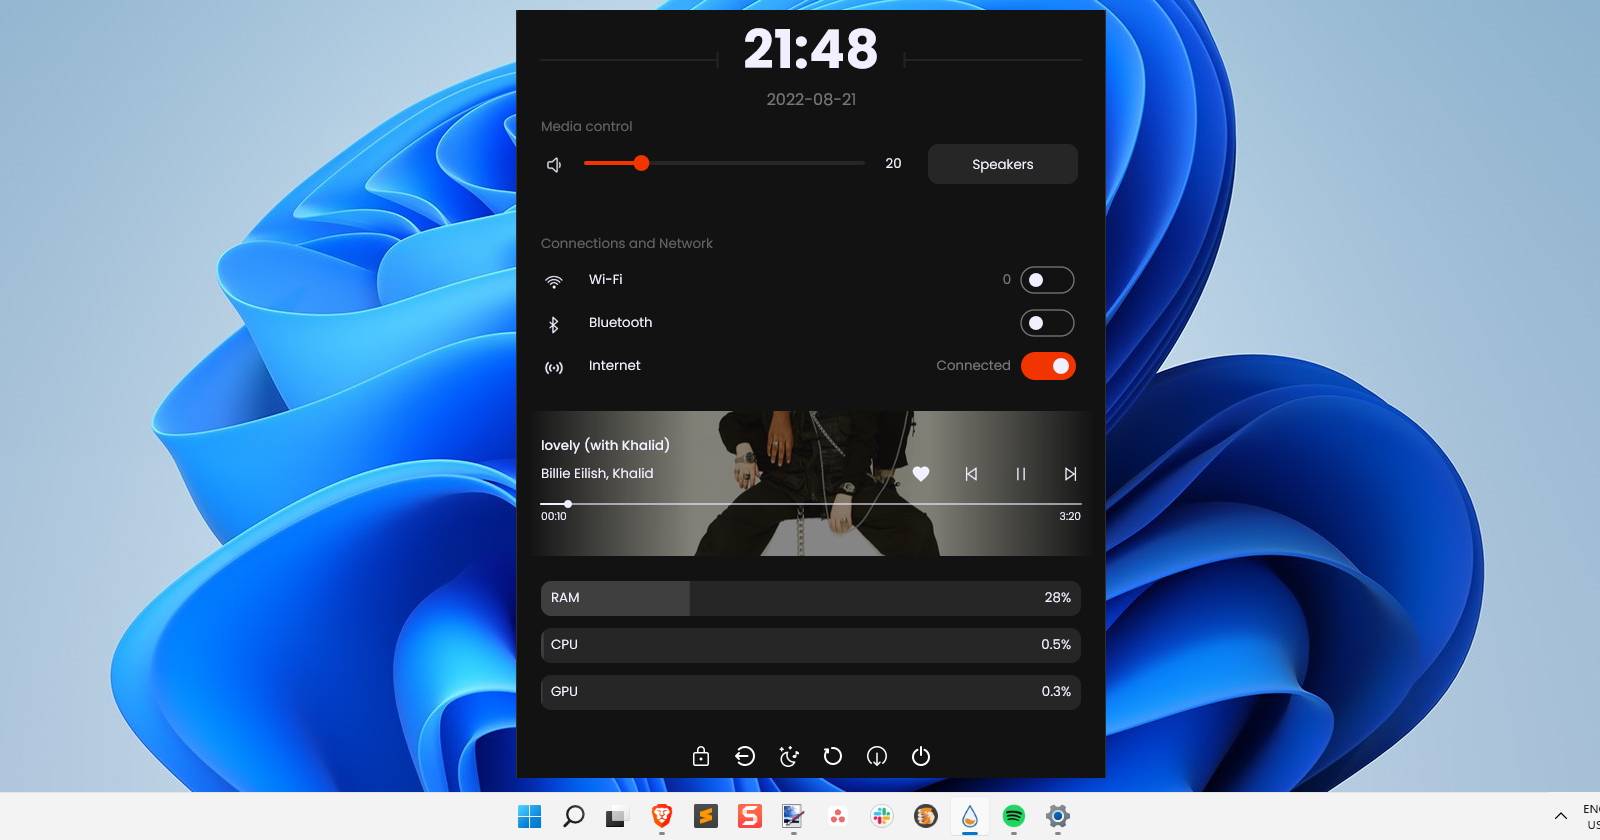Lock the PC with the padlock icon
The width and height of the screenshot is (1600, 840).
(701, 756)
